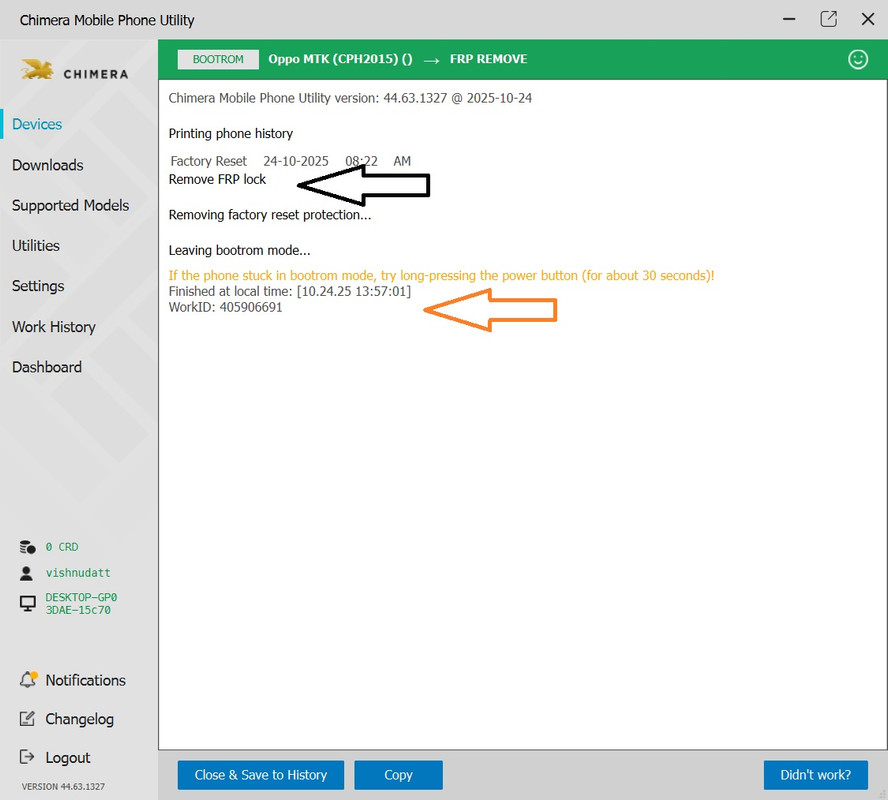Image resolution: width=888 pixels, height=800 pixels.
Task: Click the Leaving bootrom mode... line
Action: tap(240, 250)
